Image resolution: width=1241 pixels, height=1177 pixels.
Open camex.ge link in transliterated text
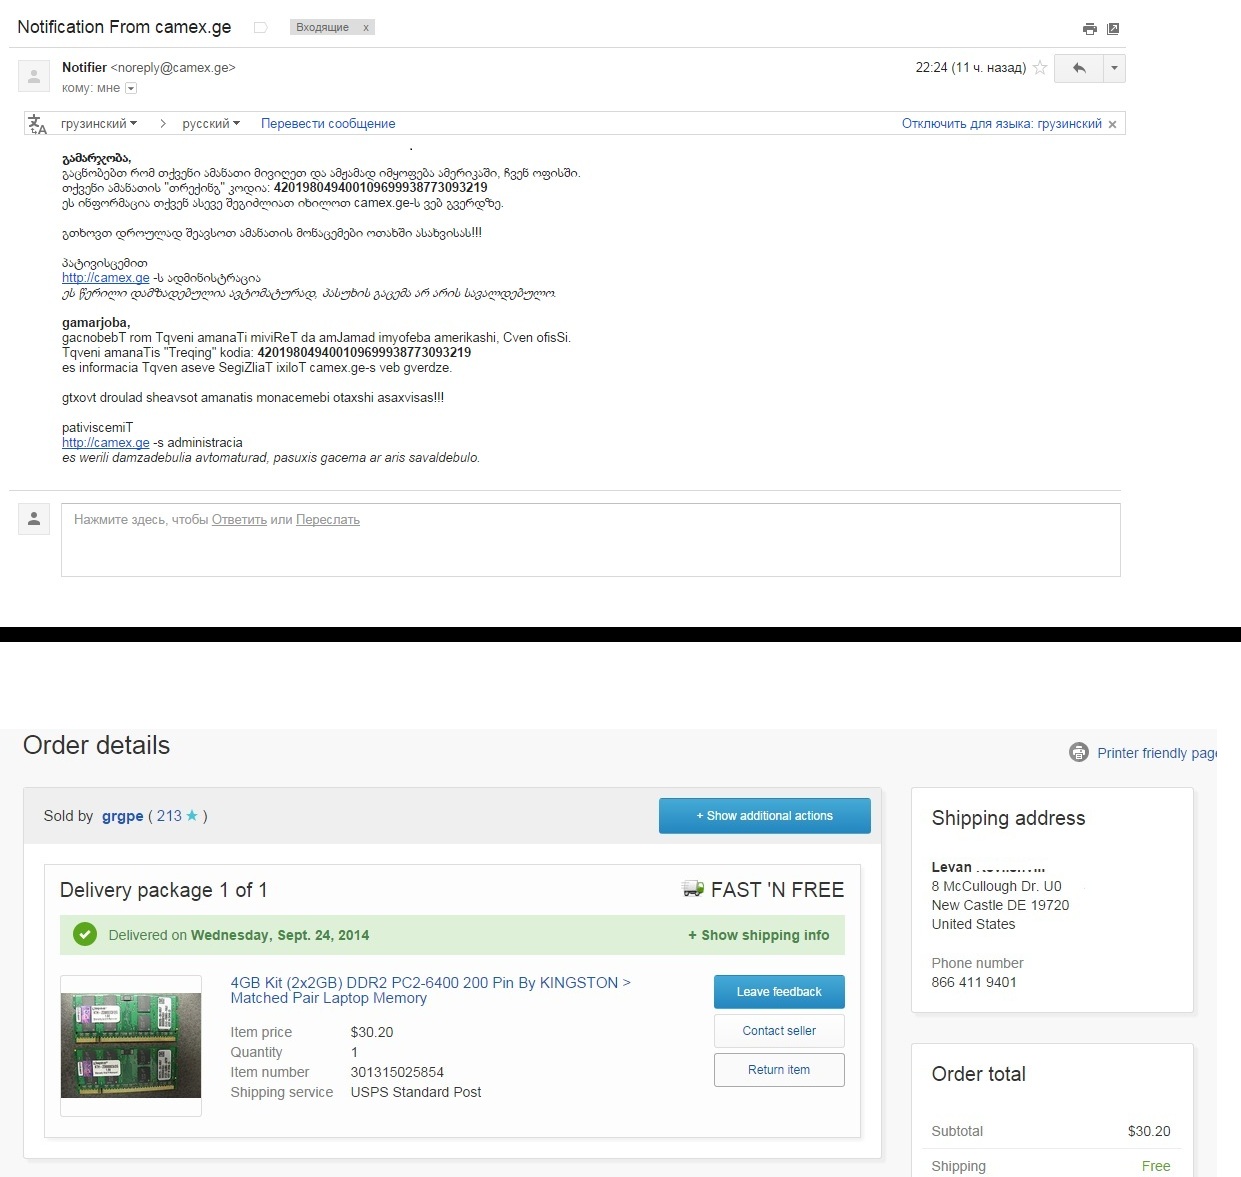pos(106,443)
